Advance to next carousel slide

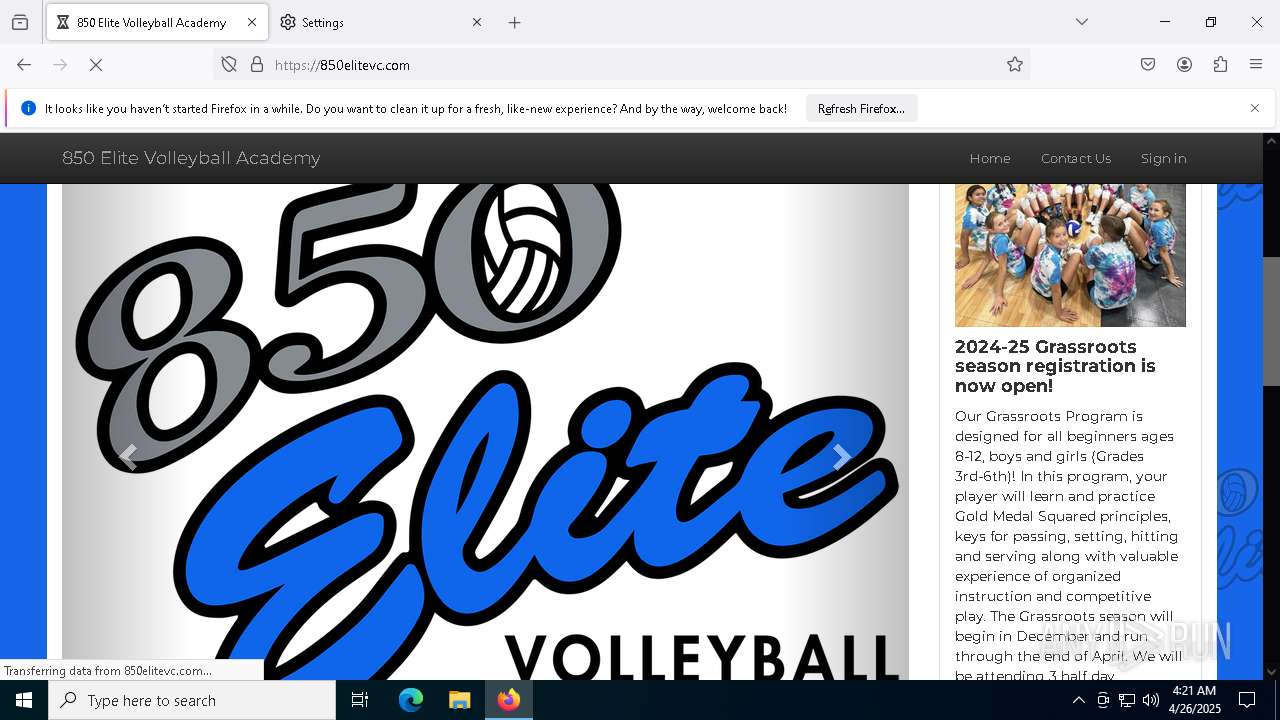843,457
